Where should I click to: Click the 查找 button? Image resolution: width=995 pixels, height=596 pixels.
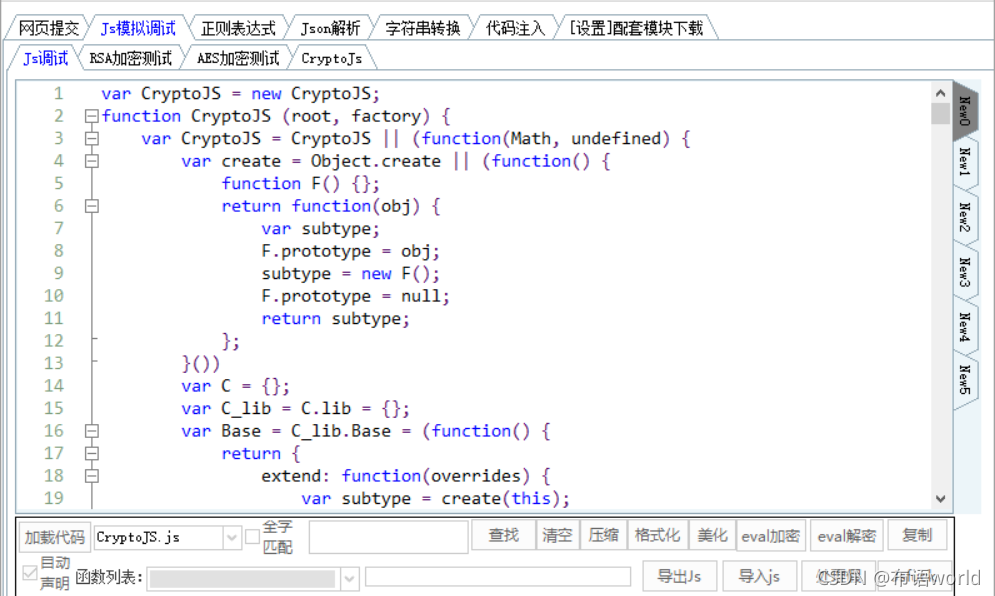pyautogui.click(x=504, y=536)
